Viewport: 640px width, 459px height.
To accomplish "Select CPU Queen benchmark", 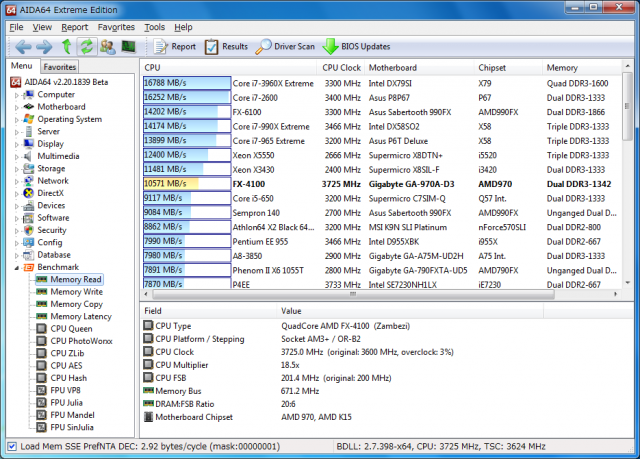I will [x=71, y=328].
